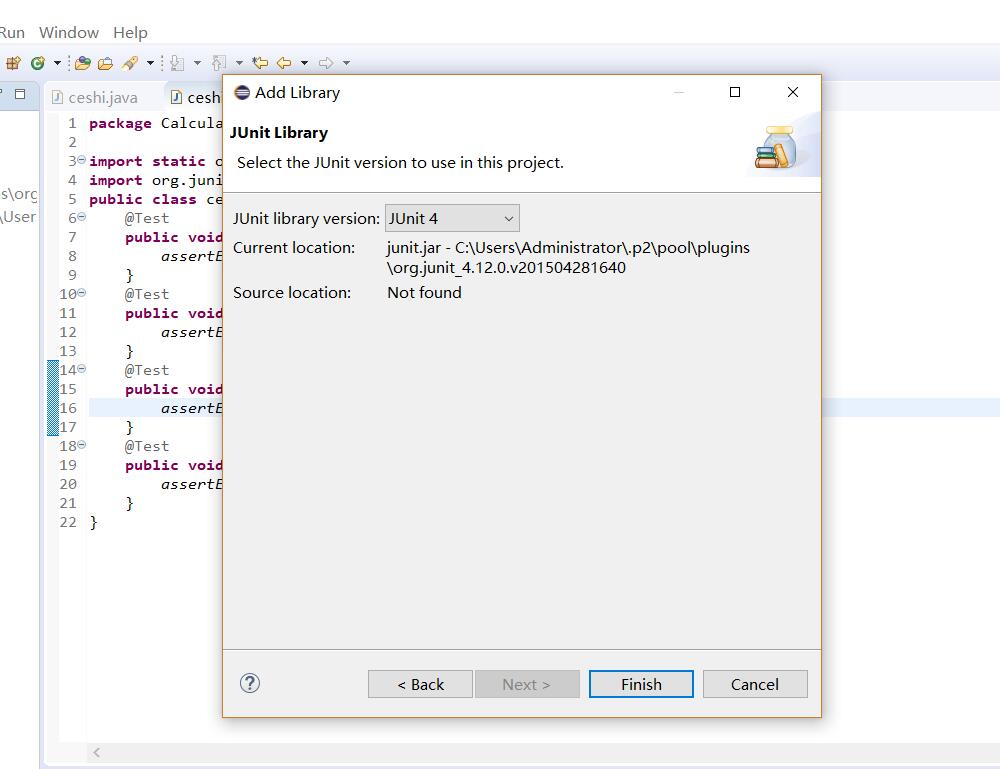The width and height of the screenshot is (1000, 769).
Task: Cancel the Add Library dialog
Action: 755,684
